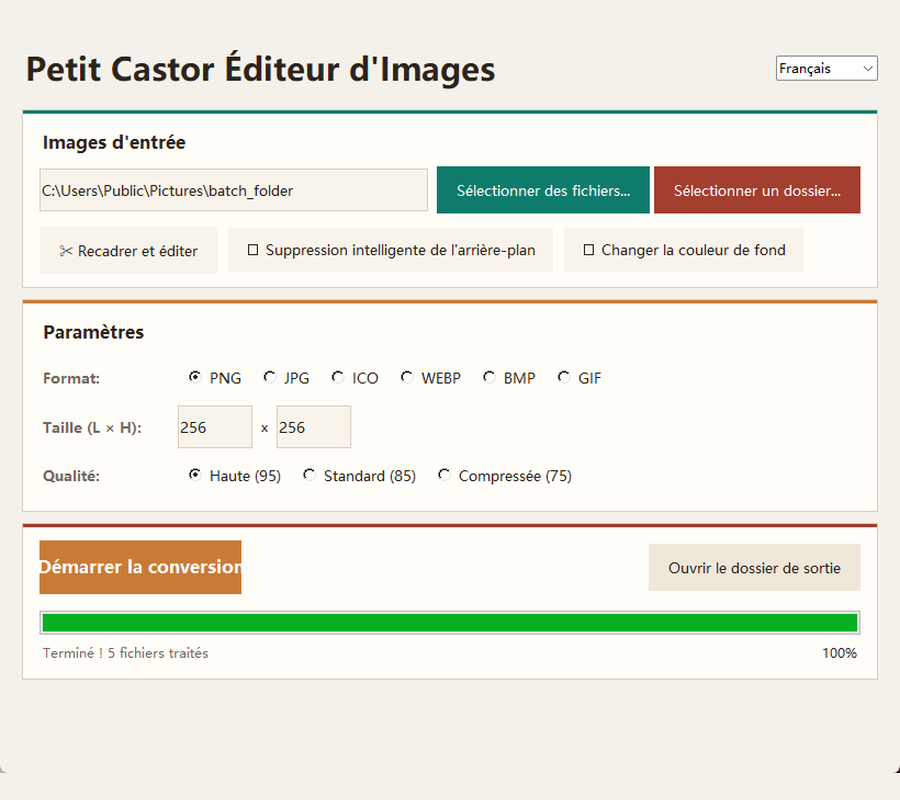Select Haute (95) quality

[234, 476]
